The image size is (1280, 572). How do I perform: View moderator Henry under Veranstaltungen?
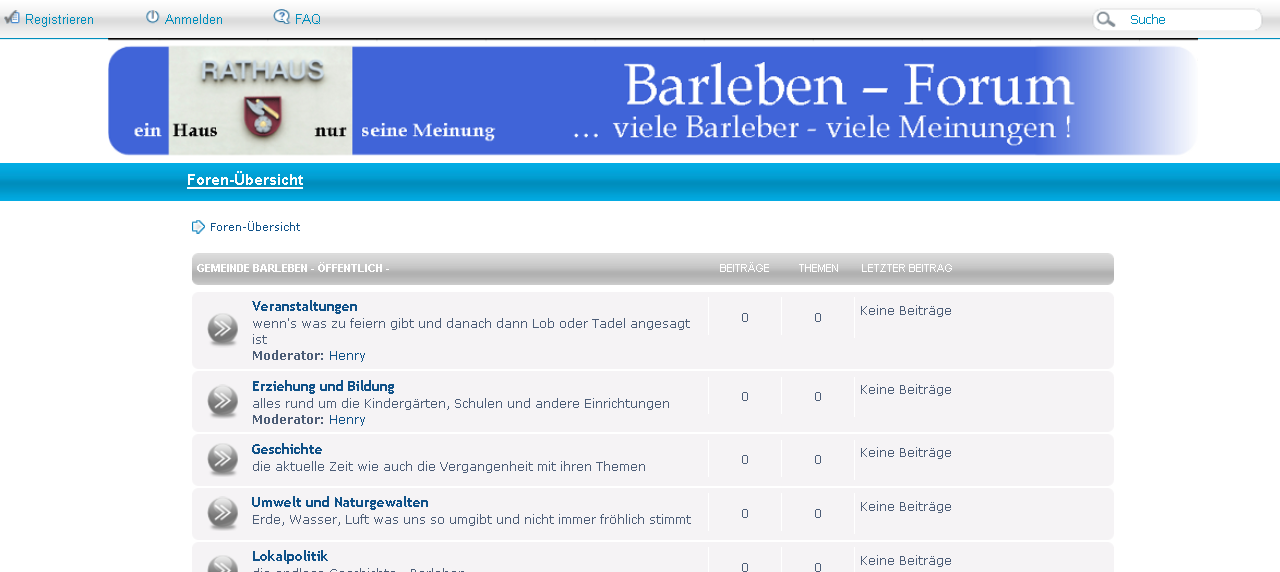[x=347, y=355]
